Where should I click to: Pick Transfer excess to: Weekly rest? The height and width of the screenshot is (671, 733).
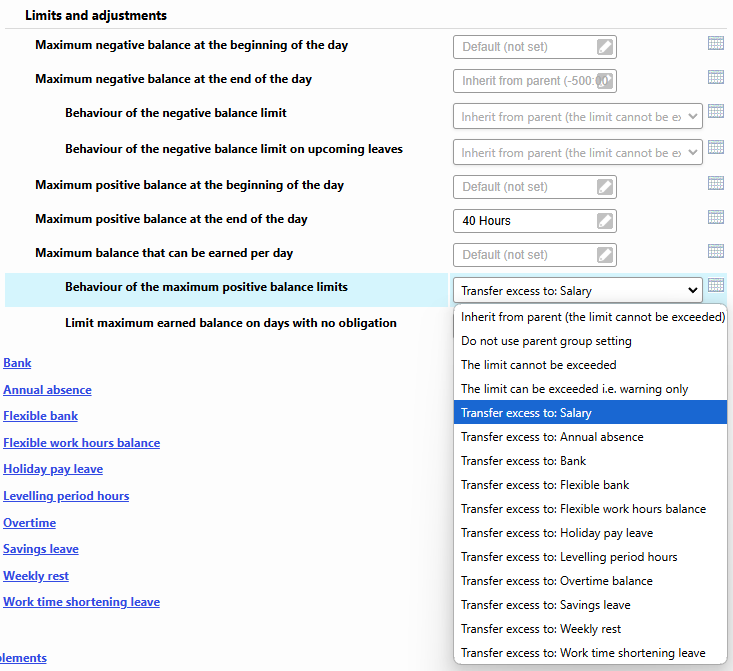(x=590, y=629)
